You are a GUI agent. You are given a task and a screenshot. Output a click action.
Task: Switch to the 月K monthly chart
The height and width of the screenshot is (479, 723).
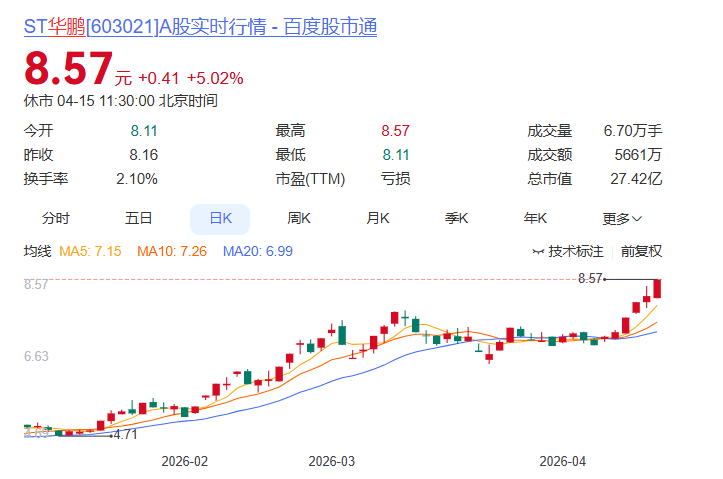[378, 219]
